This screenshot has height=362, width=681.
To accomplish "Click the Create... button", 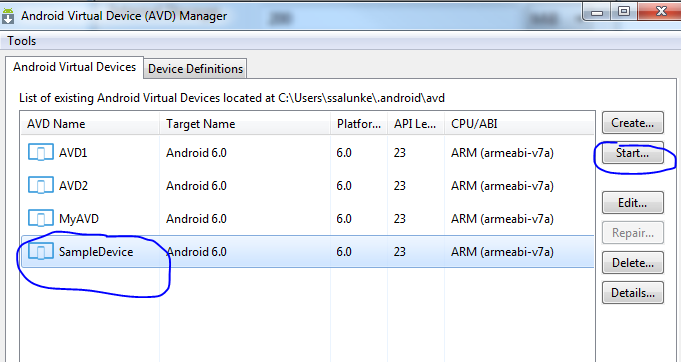I will pyautogui.click(x=632, y=123).
